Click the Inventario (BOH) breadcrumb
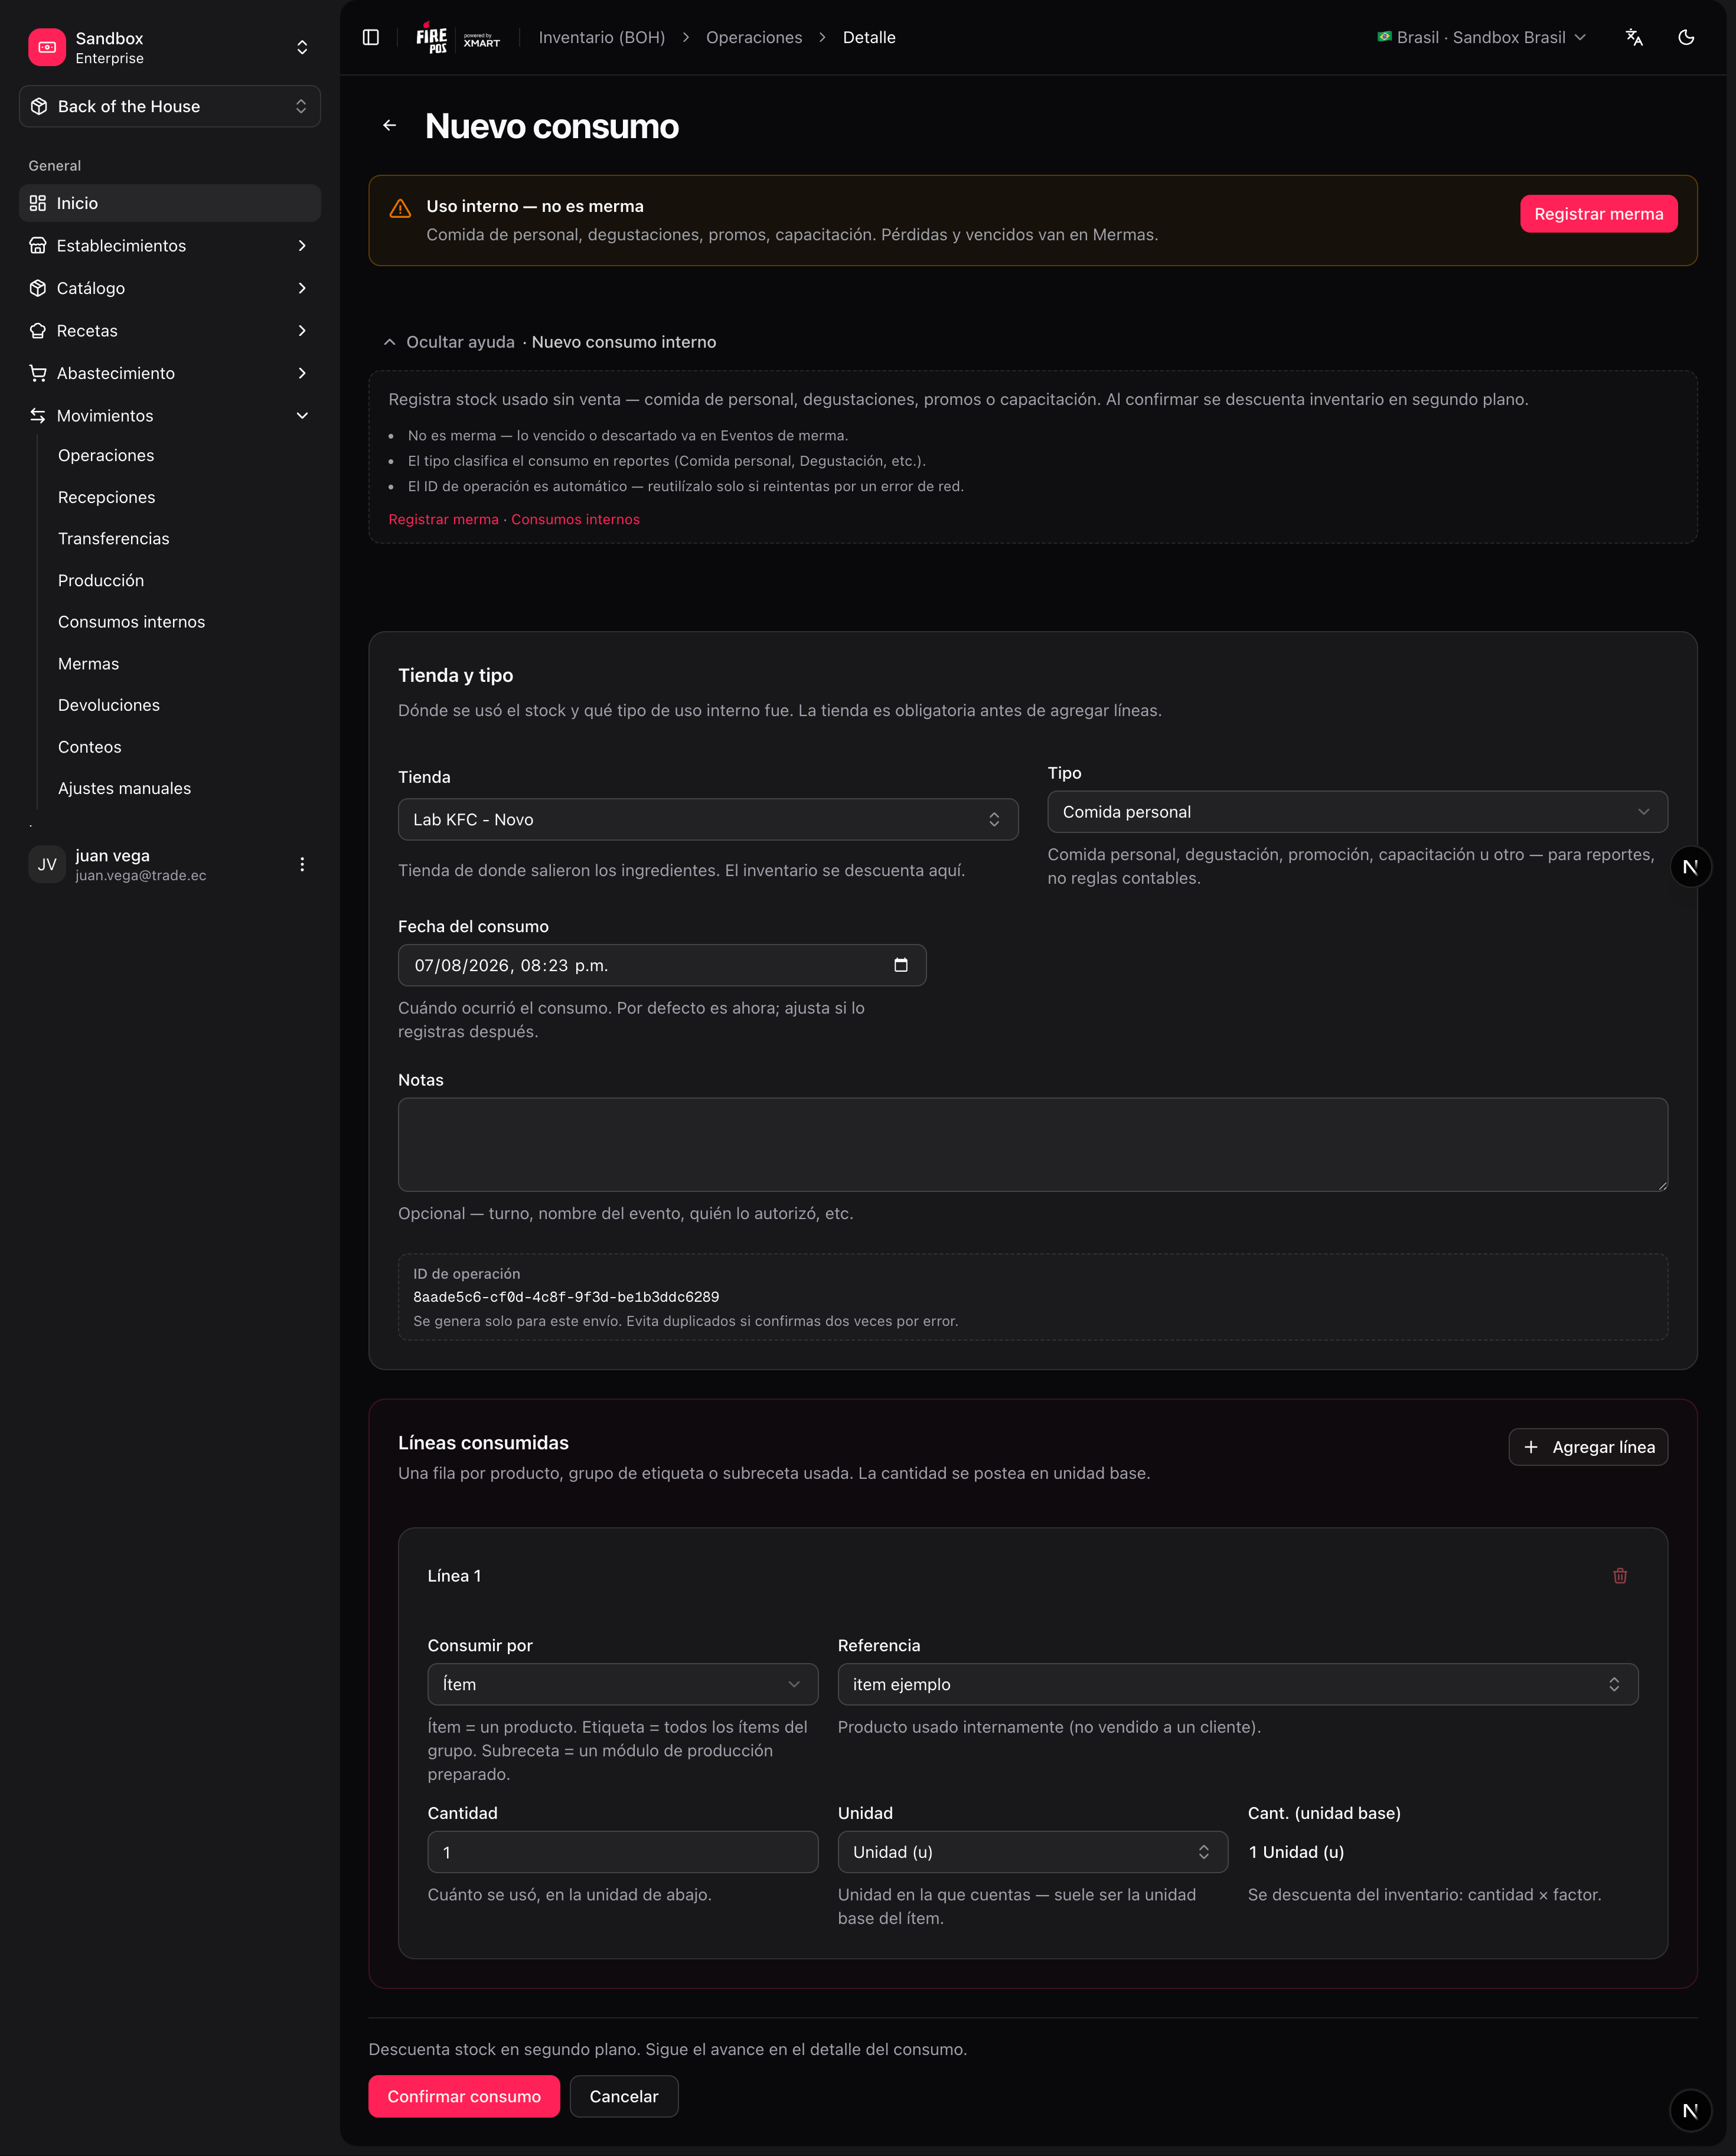 602,37
